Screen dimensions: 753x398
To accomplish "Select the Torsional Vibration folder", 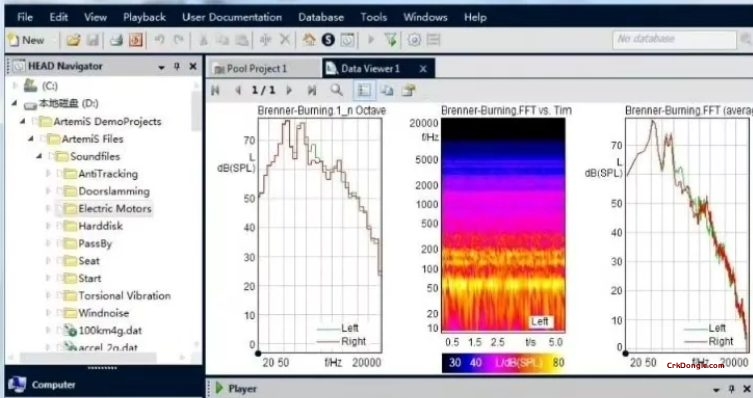I will point(124,295).
